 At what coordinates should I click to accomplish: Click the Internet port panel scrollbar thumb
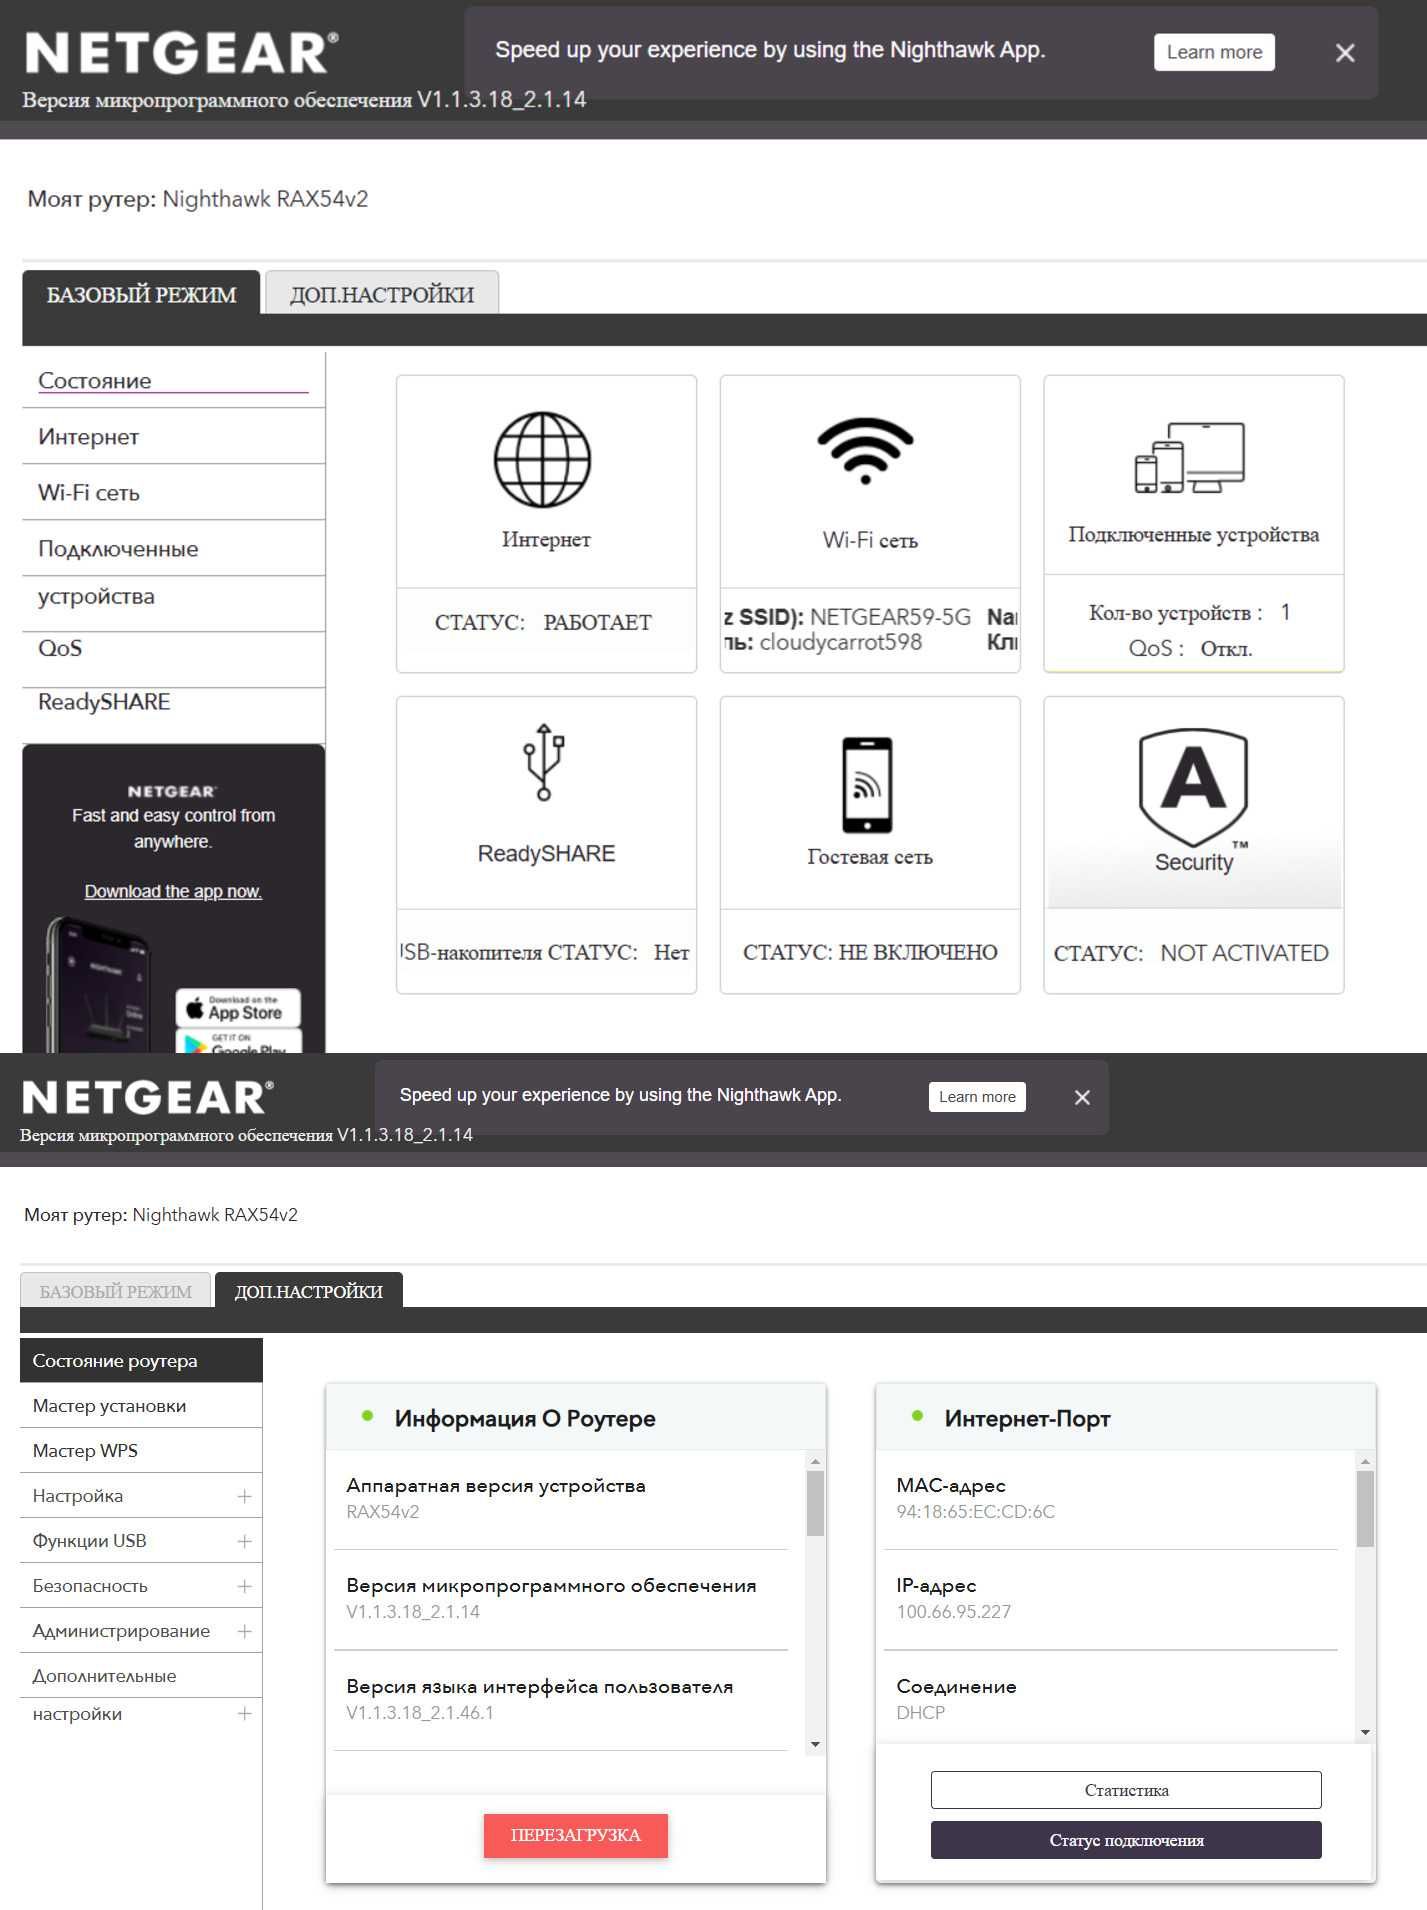[1365, 1508]
